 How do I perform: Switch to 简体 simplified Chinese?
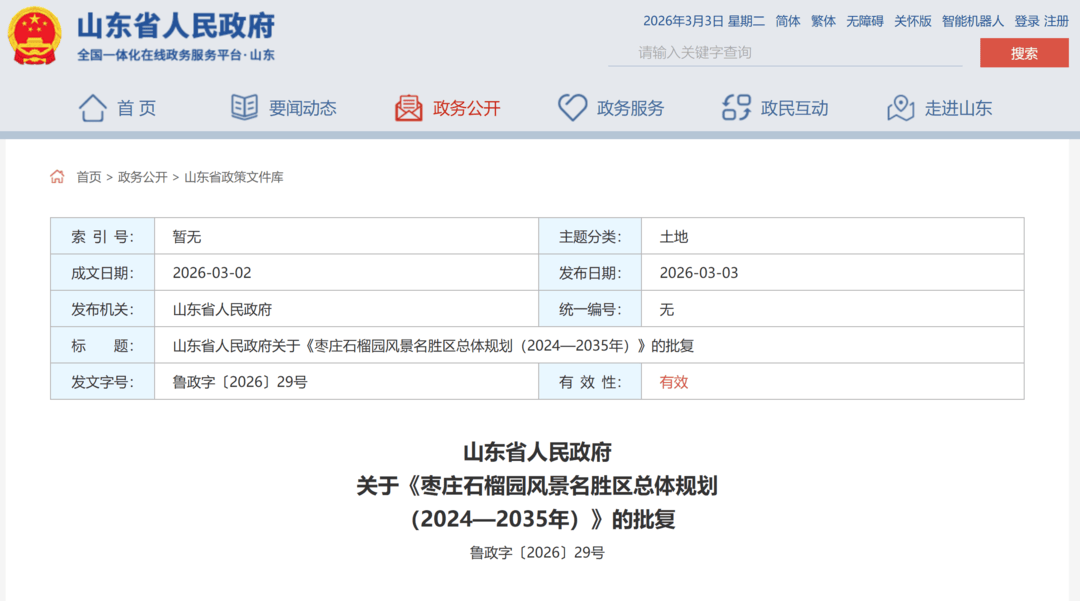(788, 21)
